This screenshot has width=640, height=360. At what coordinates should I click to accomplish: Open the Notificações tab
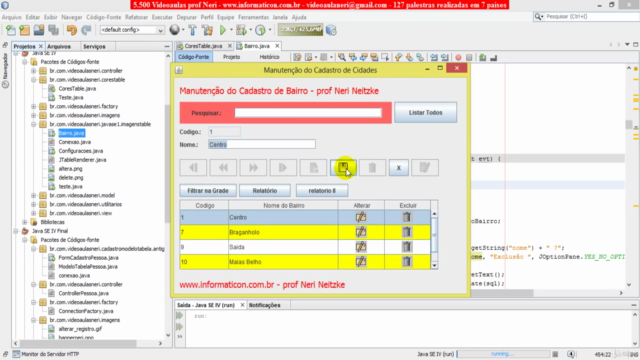coord(264,305)
